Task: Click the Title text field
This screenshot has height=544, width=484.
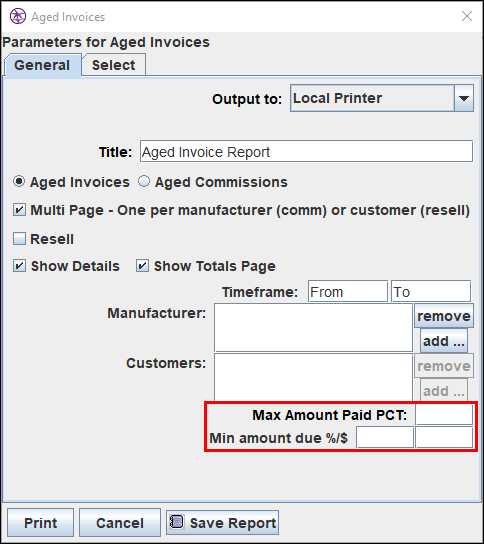Action: pos(306,151)
